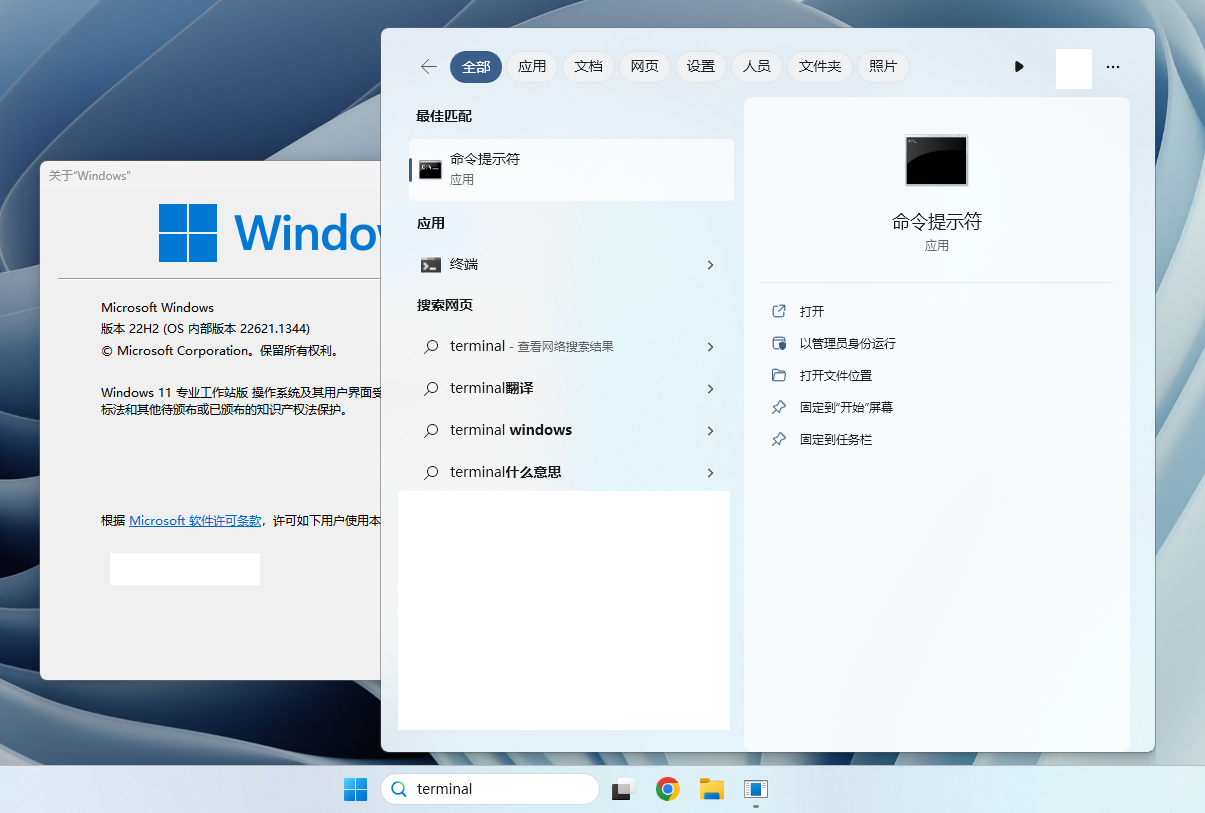The width and height of the screenshot is (1205, 813).
Task: Launch Google Chrome from the taskbar
Action: coord(668,789)
